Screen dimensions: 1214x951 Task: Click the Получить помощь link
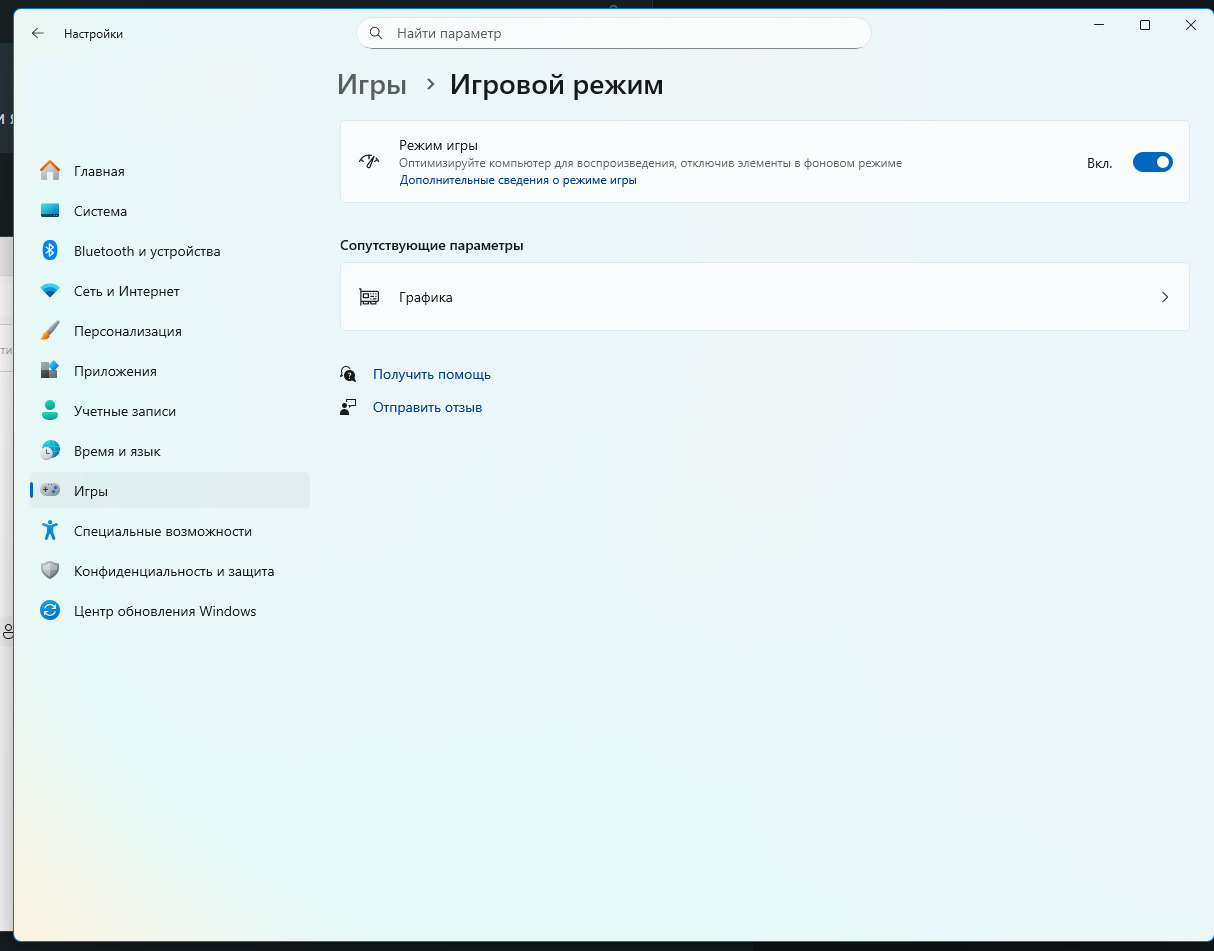tap(431, 374)
